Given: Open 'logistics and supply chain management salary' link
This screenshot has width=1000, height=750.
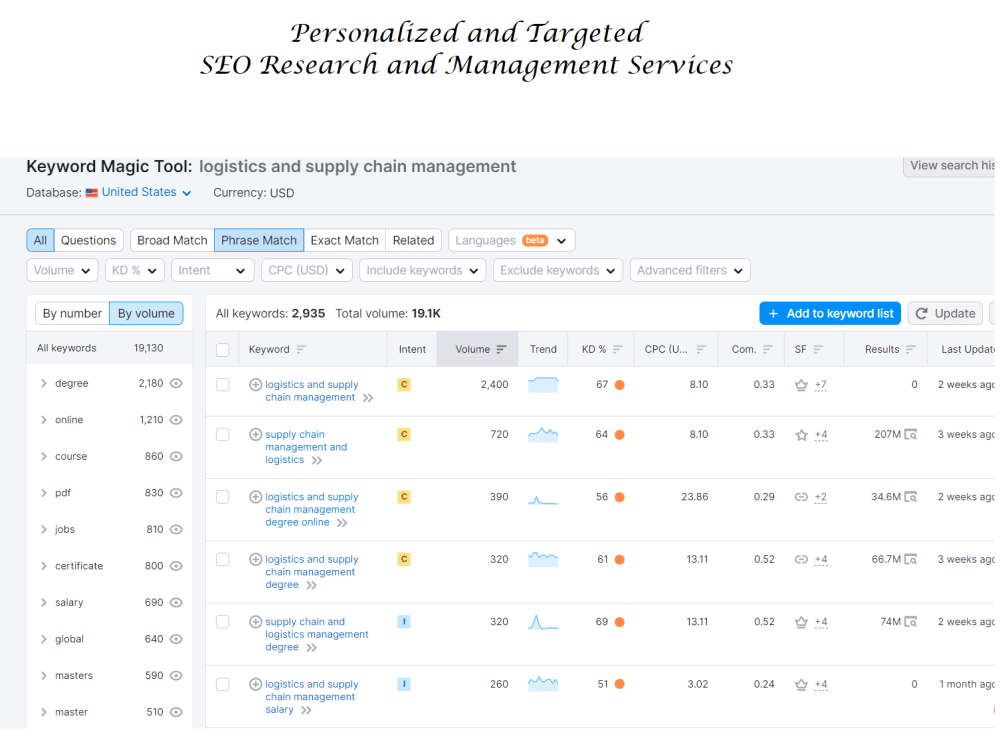Looking at the screenshot, I should pos(311,696).
